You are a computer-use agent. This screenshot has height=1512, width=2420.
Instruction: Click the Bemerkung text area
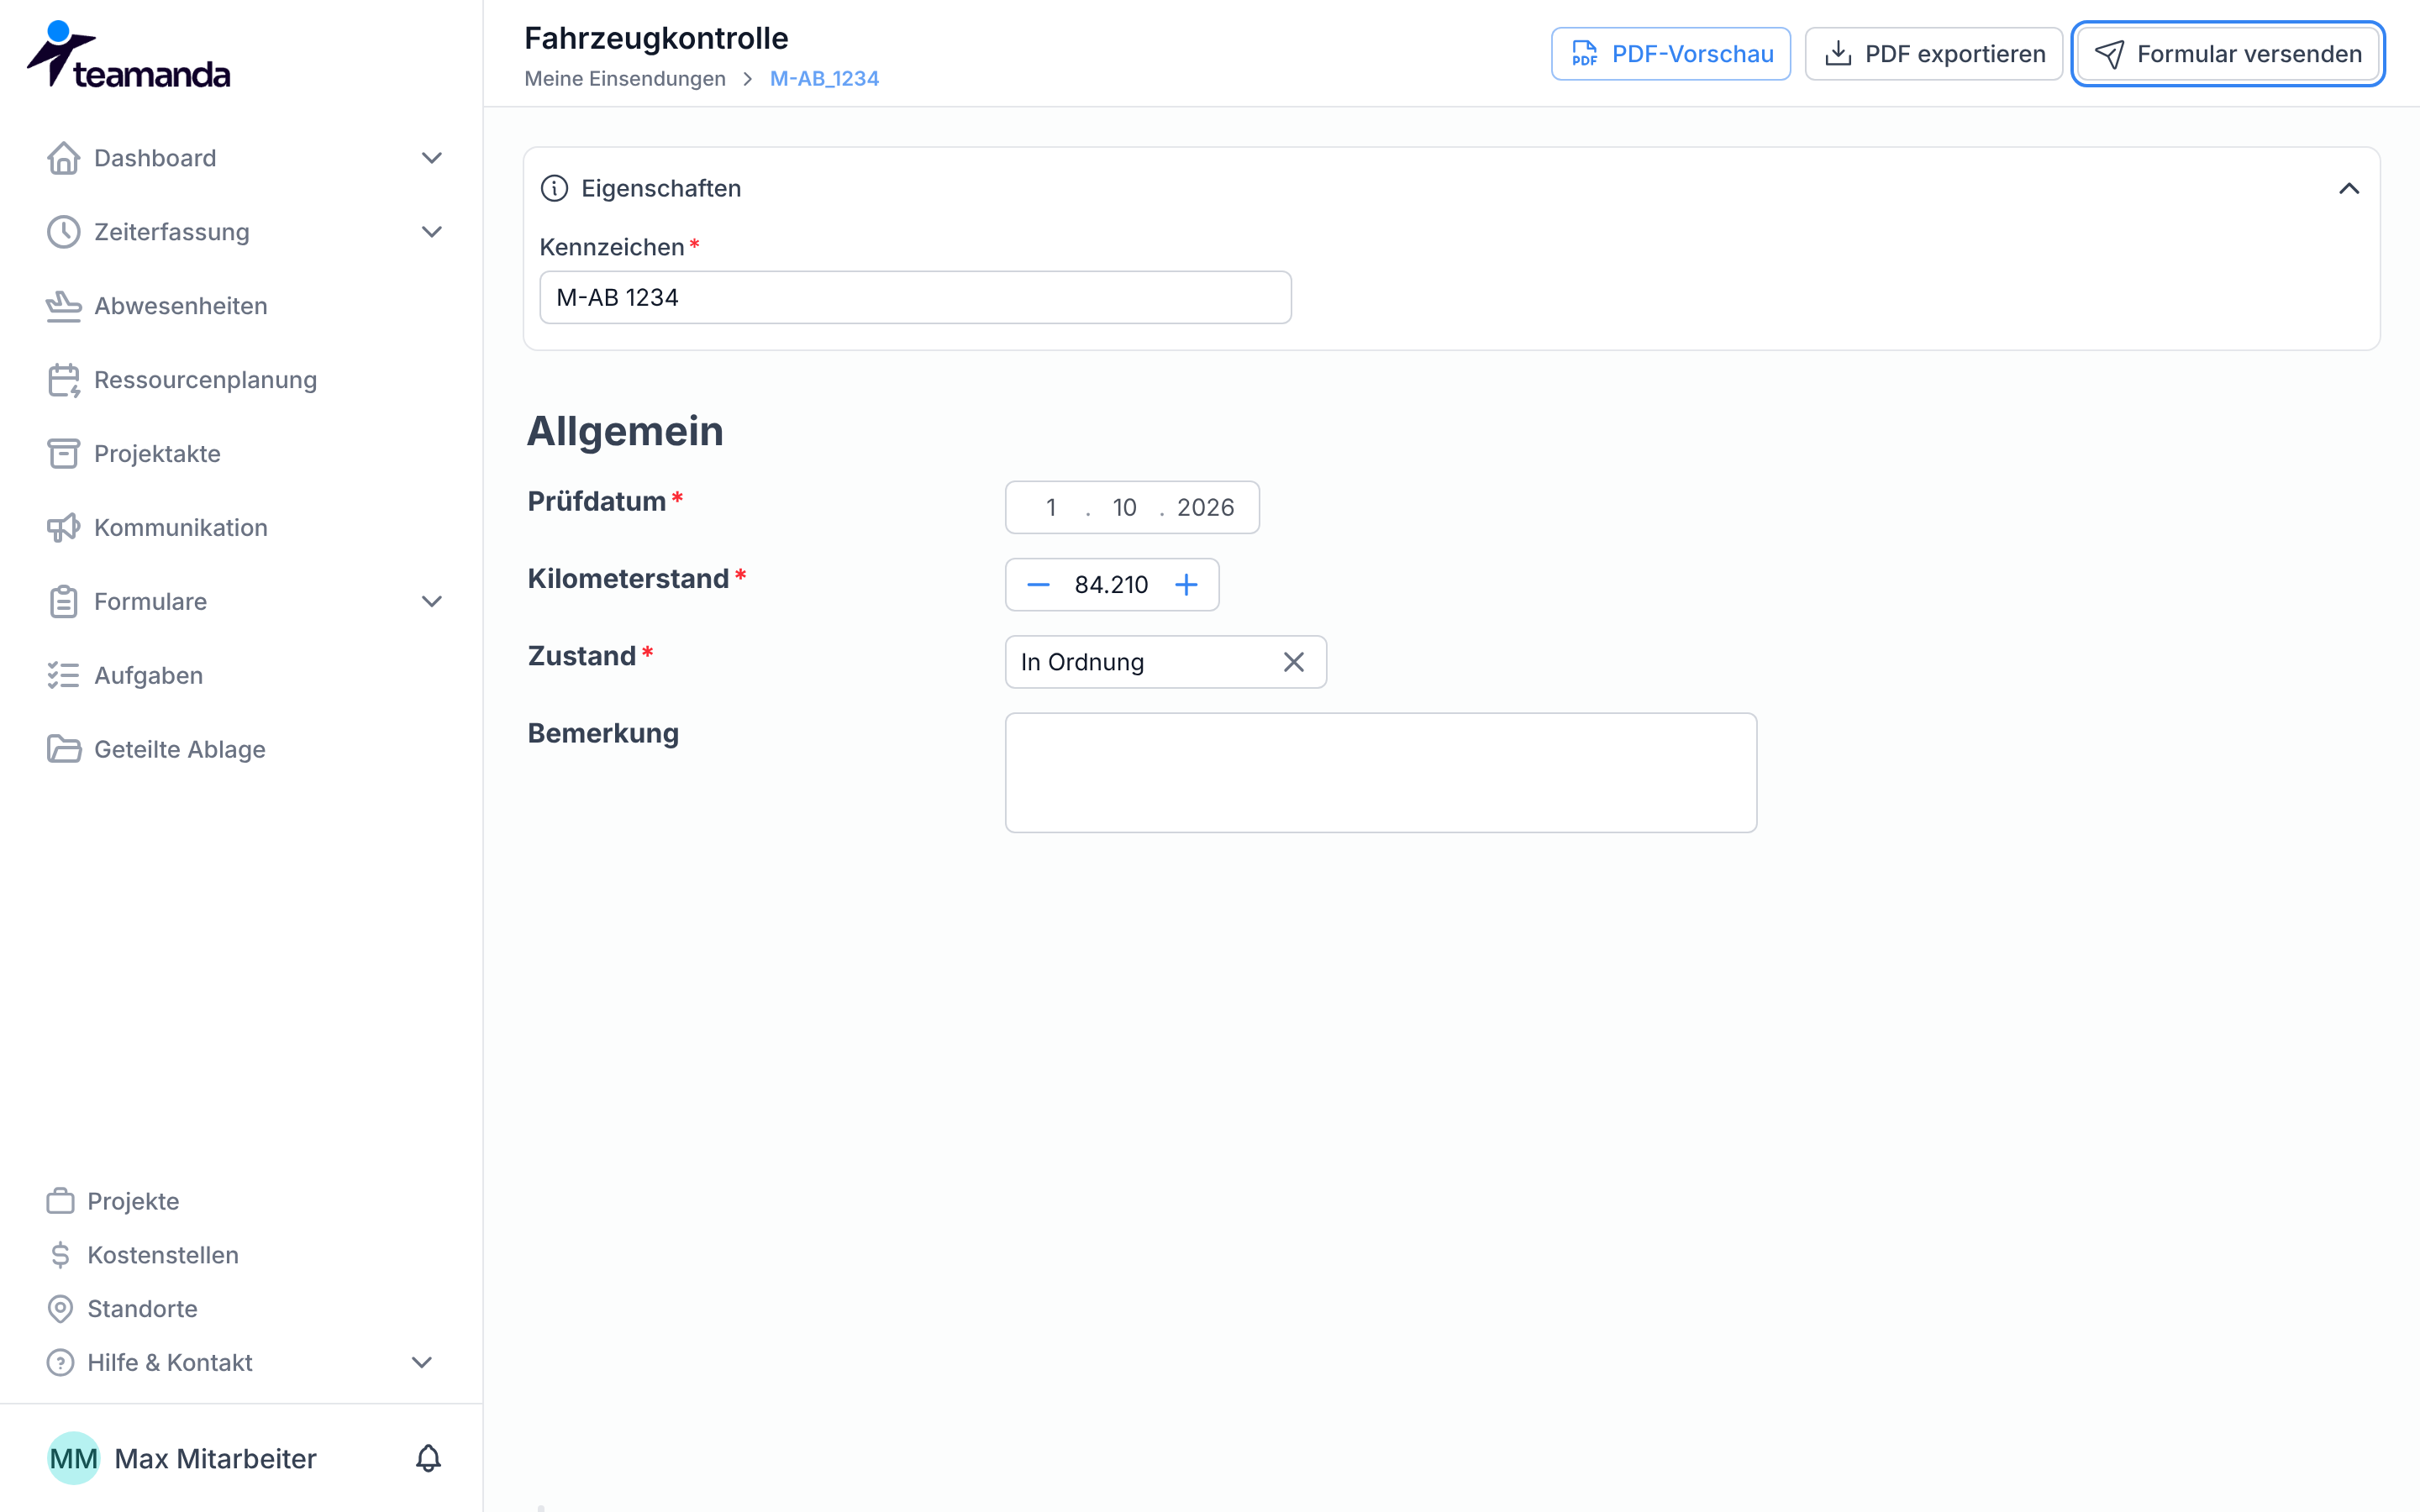(x=1381, y=773)
